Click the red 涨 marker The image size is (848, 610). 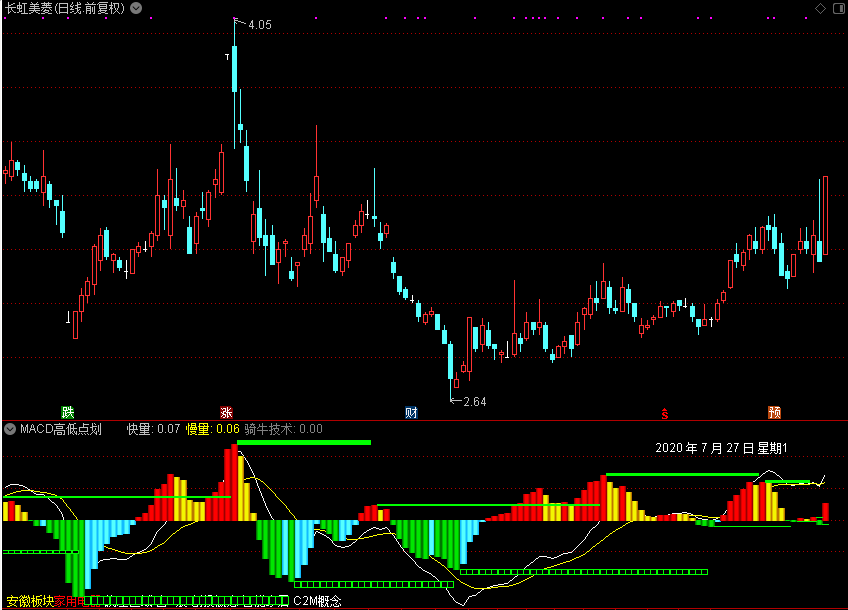(x=226, y=413)
